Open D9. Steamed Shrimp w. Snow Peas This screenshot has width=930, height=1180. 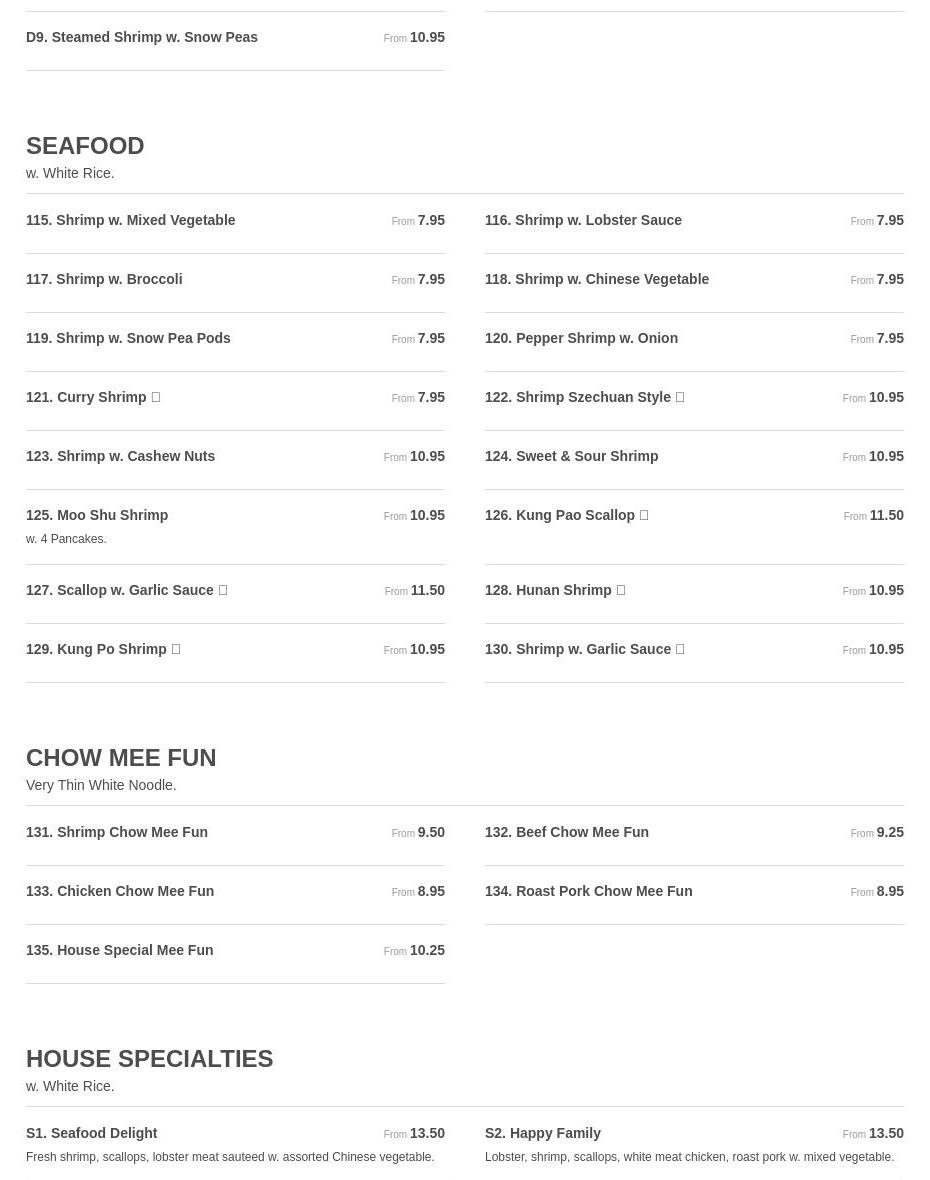click(235, 41)
